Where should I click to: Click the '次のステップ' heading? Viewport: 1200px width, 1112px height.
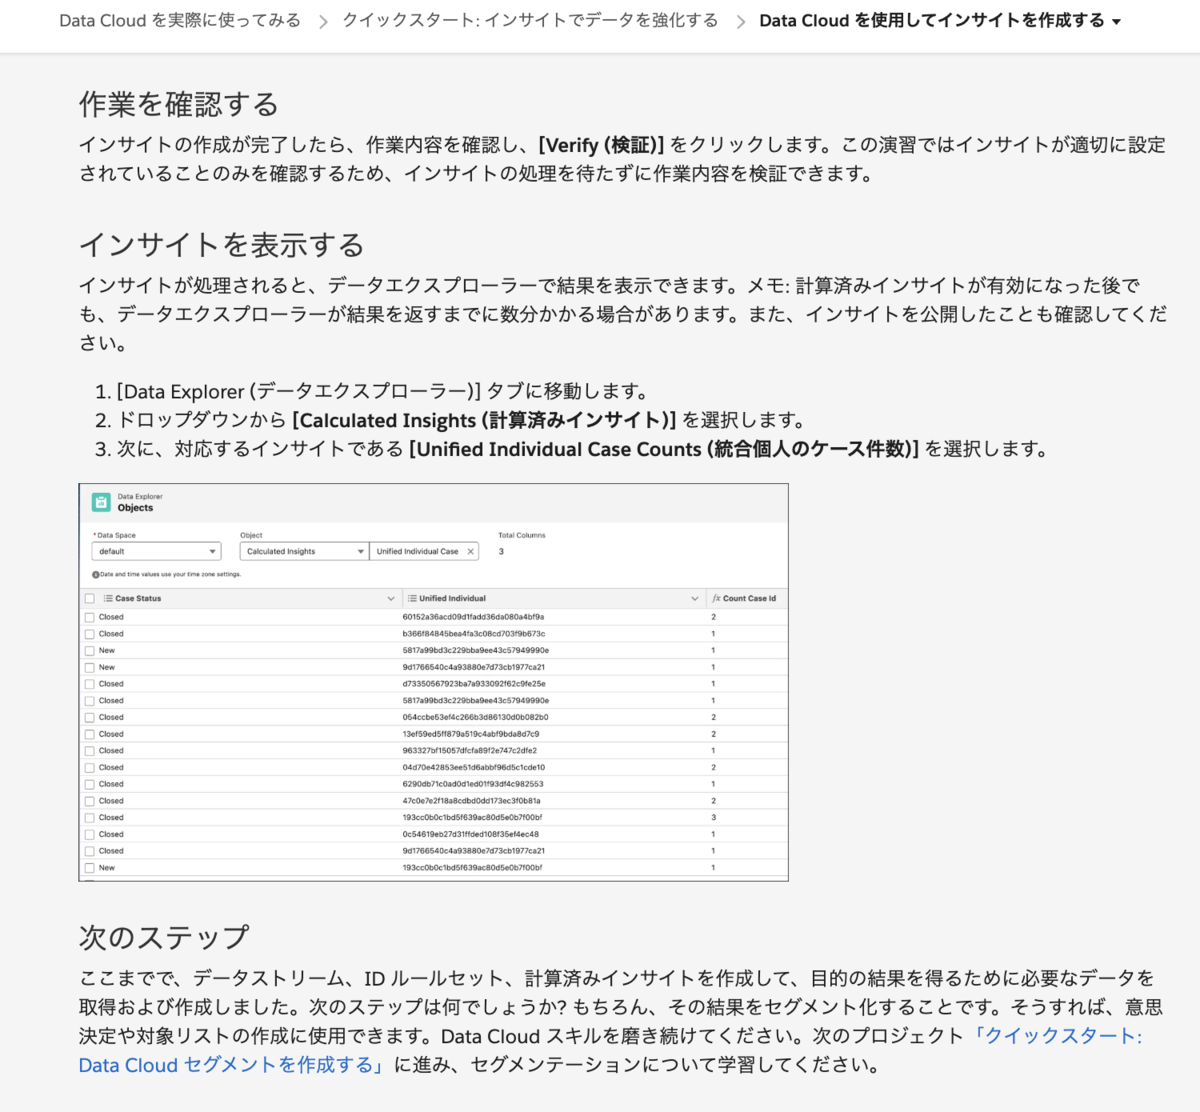(x=164, y=937)
